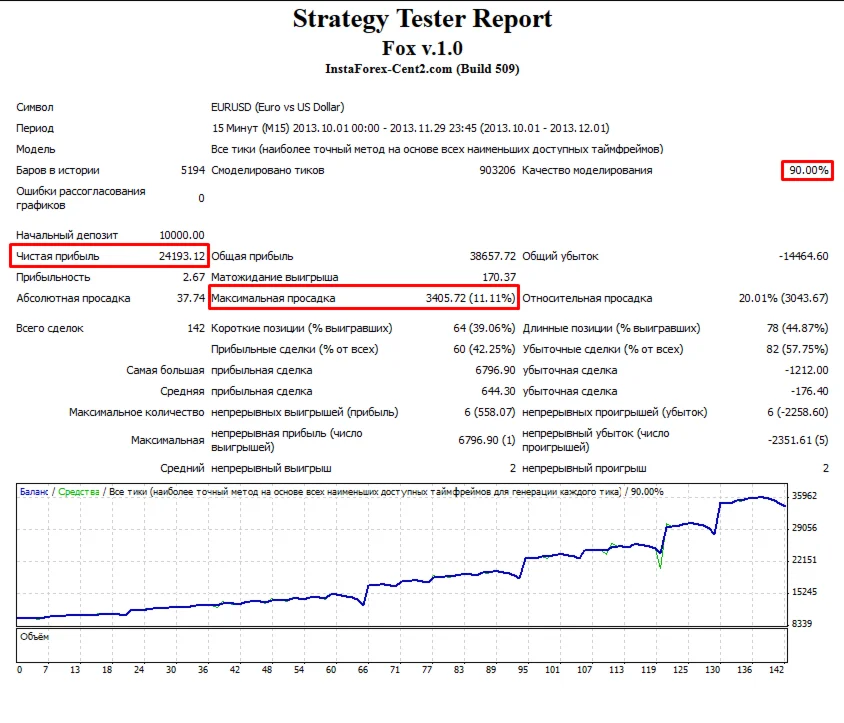Click the 142 x-axis trade number
Image resolution: width=844 pixels, height=723 pixels.
pos(776,670)
